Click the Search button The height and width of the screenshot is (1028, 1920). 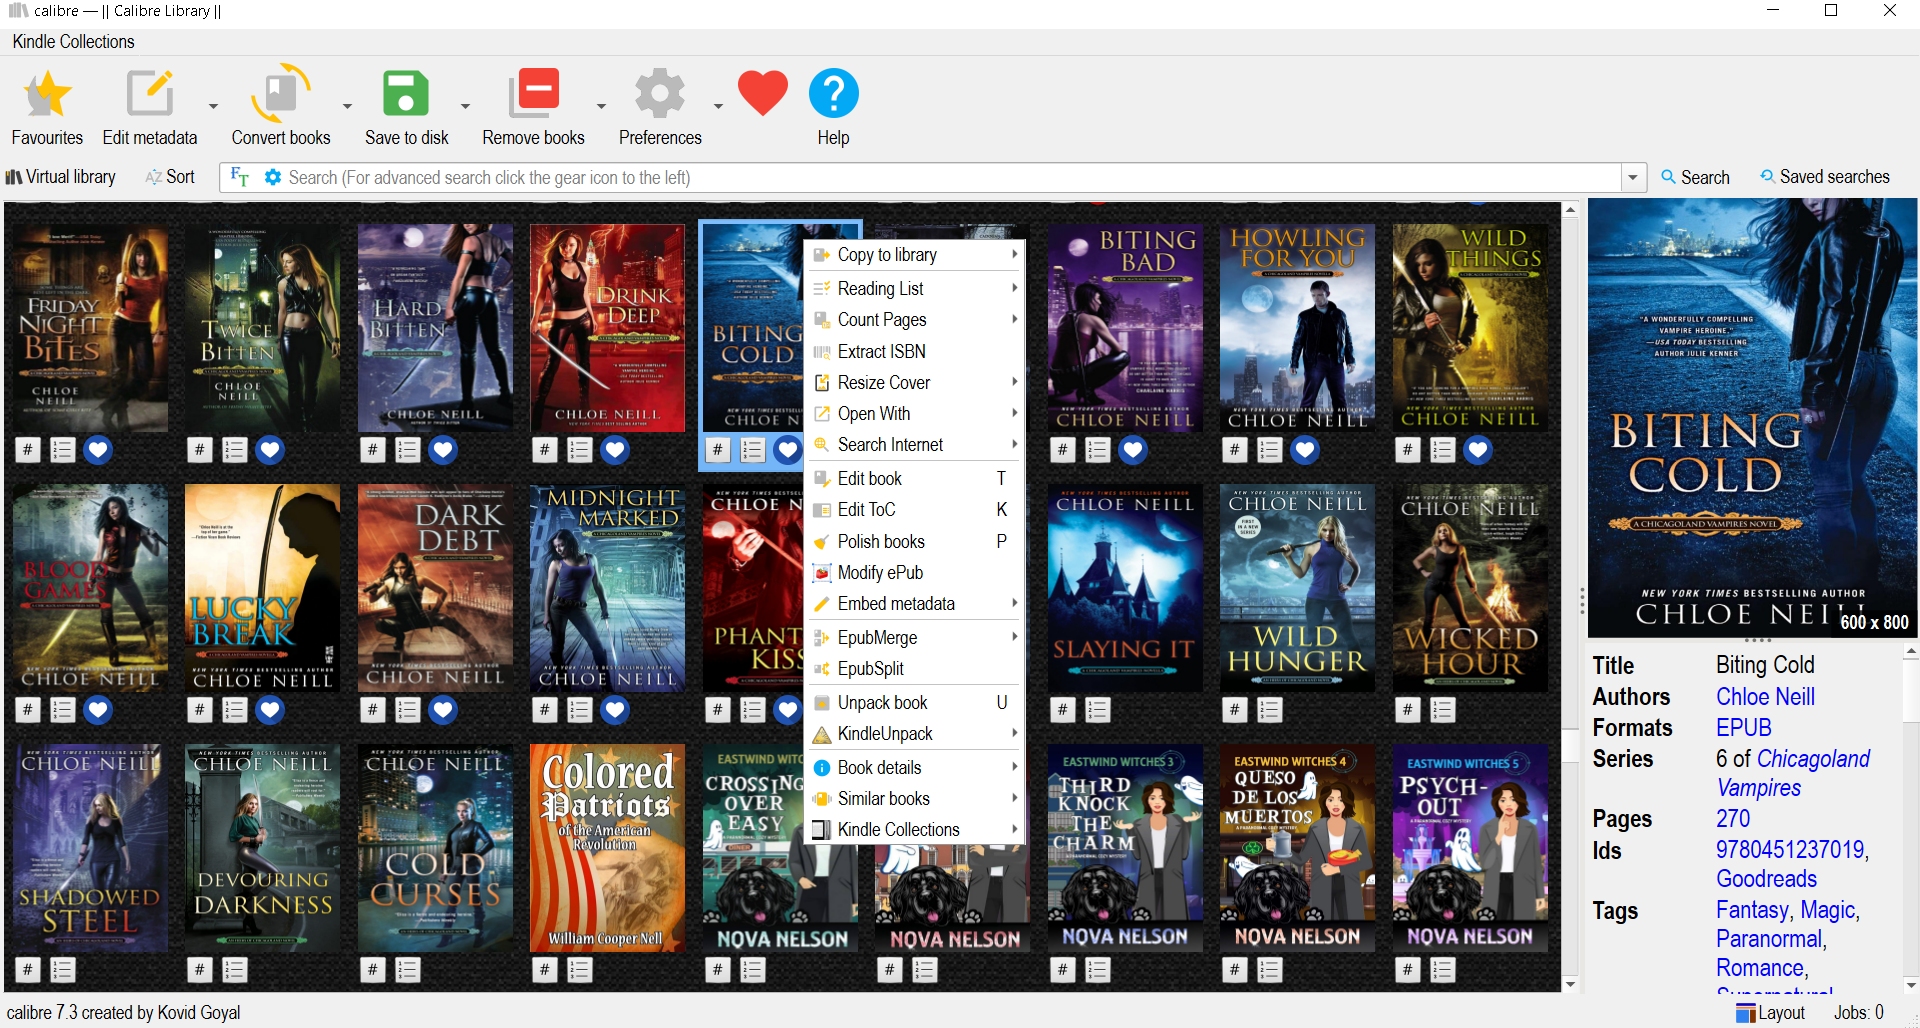(1695, 177)
